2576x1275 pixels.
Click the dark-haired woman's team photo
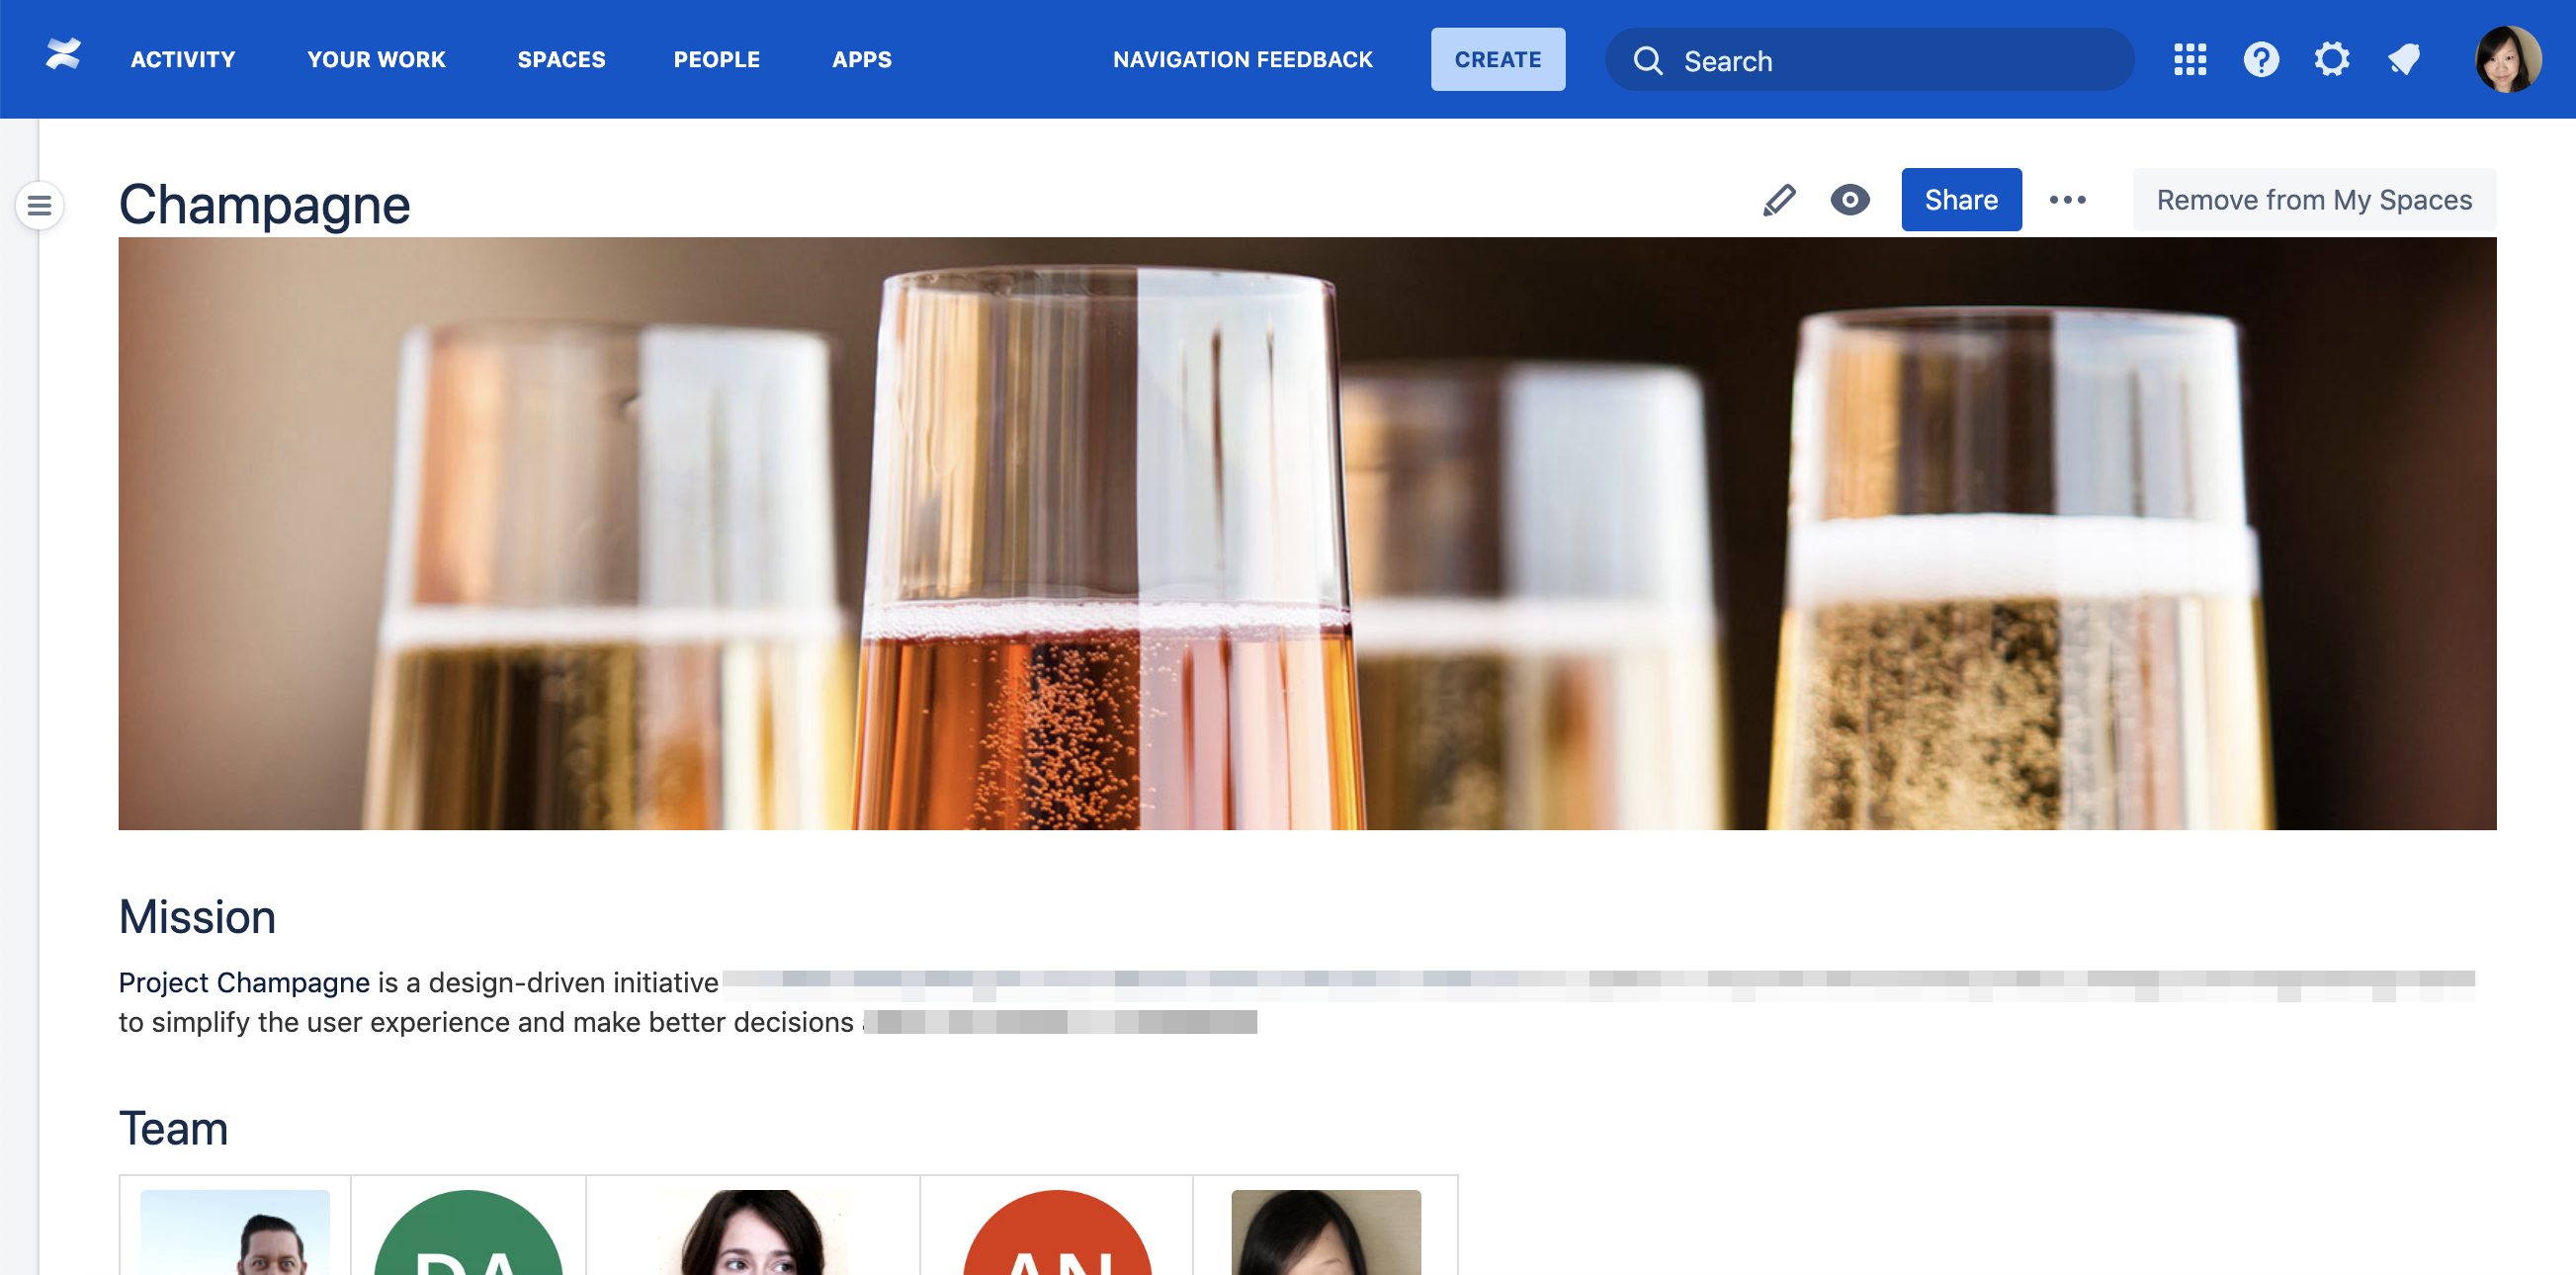[x=752, y=1232]
